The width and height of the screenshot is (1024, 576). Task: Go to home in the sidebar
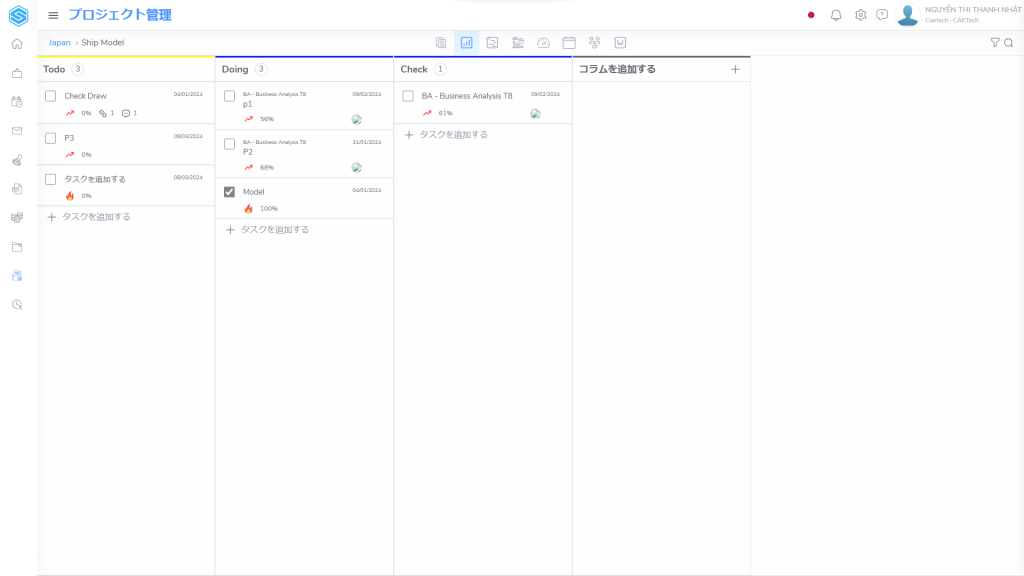click(x=17, y=44)
